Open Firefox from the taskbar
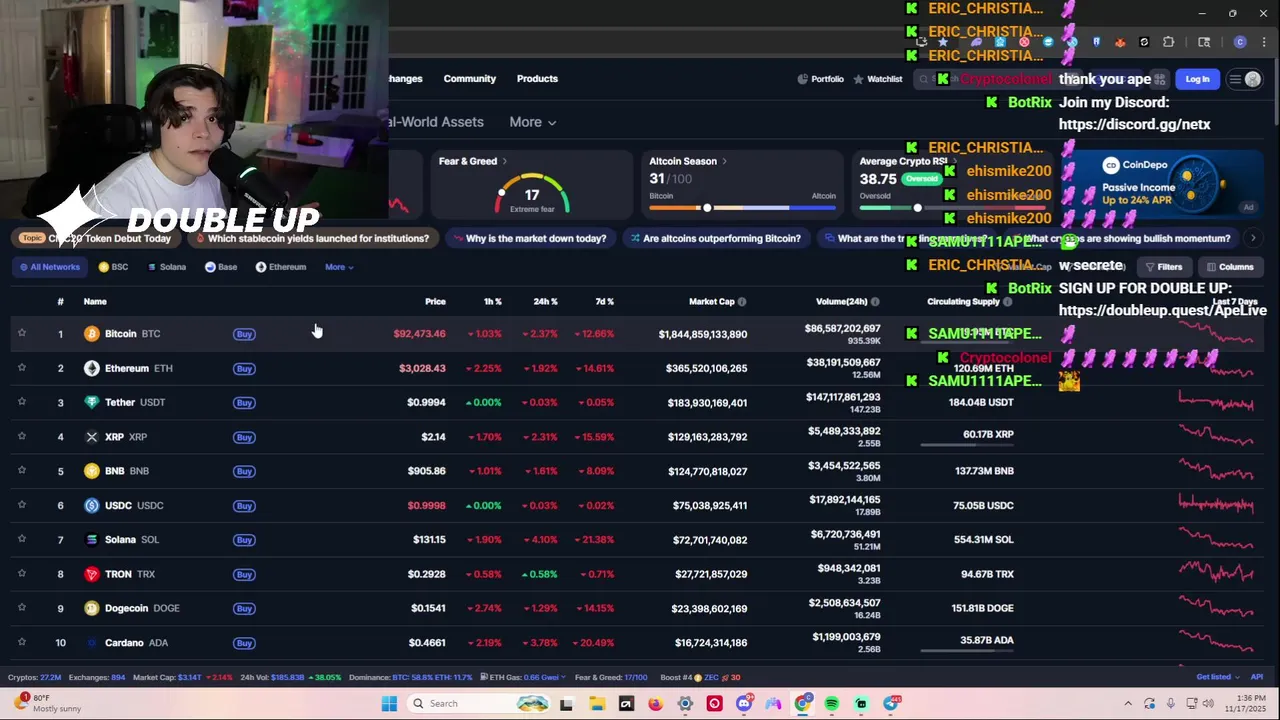 coord(655,703)
